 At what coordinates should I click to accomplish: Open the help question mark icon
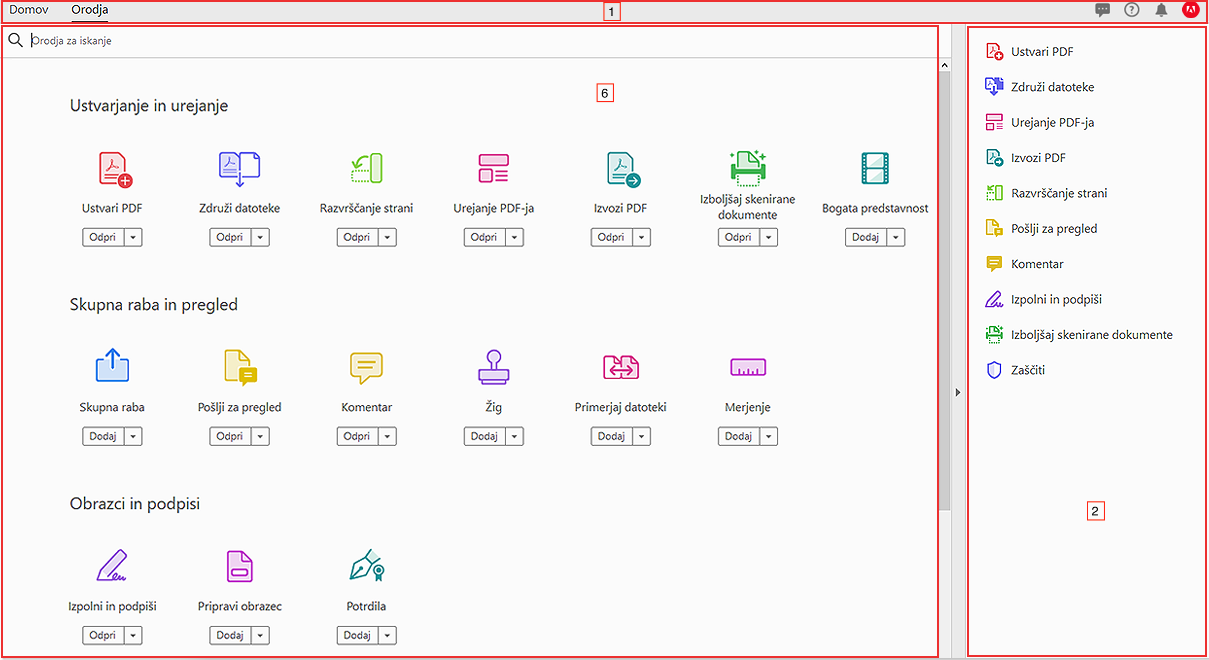(x=1132, y=10)
